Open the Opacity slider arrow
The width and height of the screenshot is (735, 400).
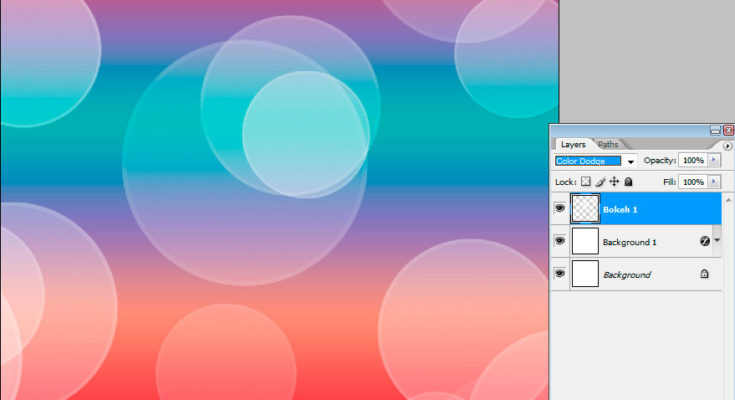[x=714, y=160]
